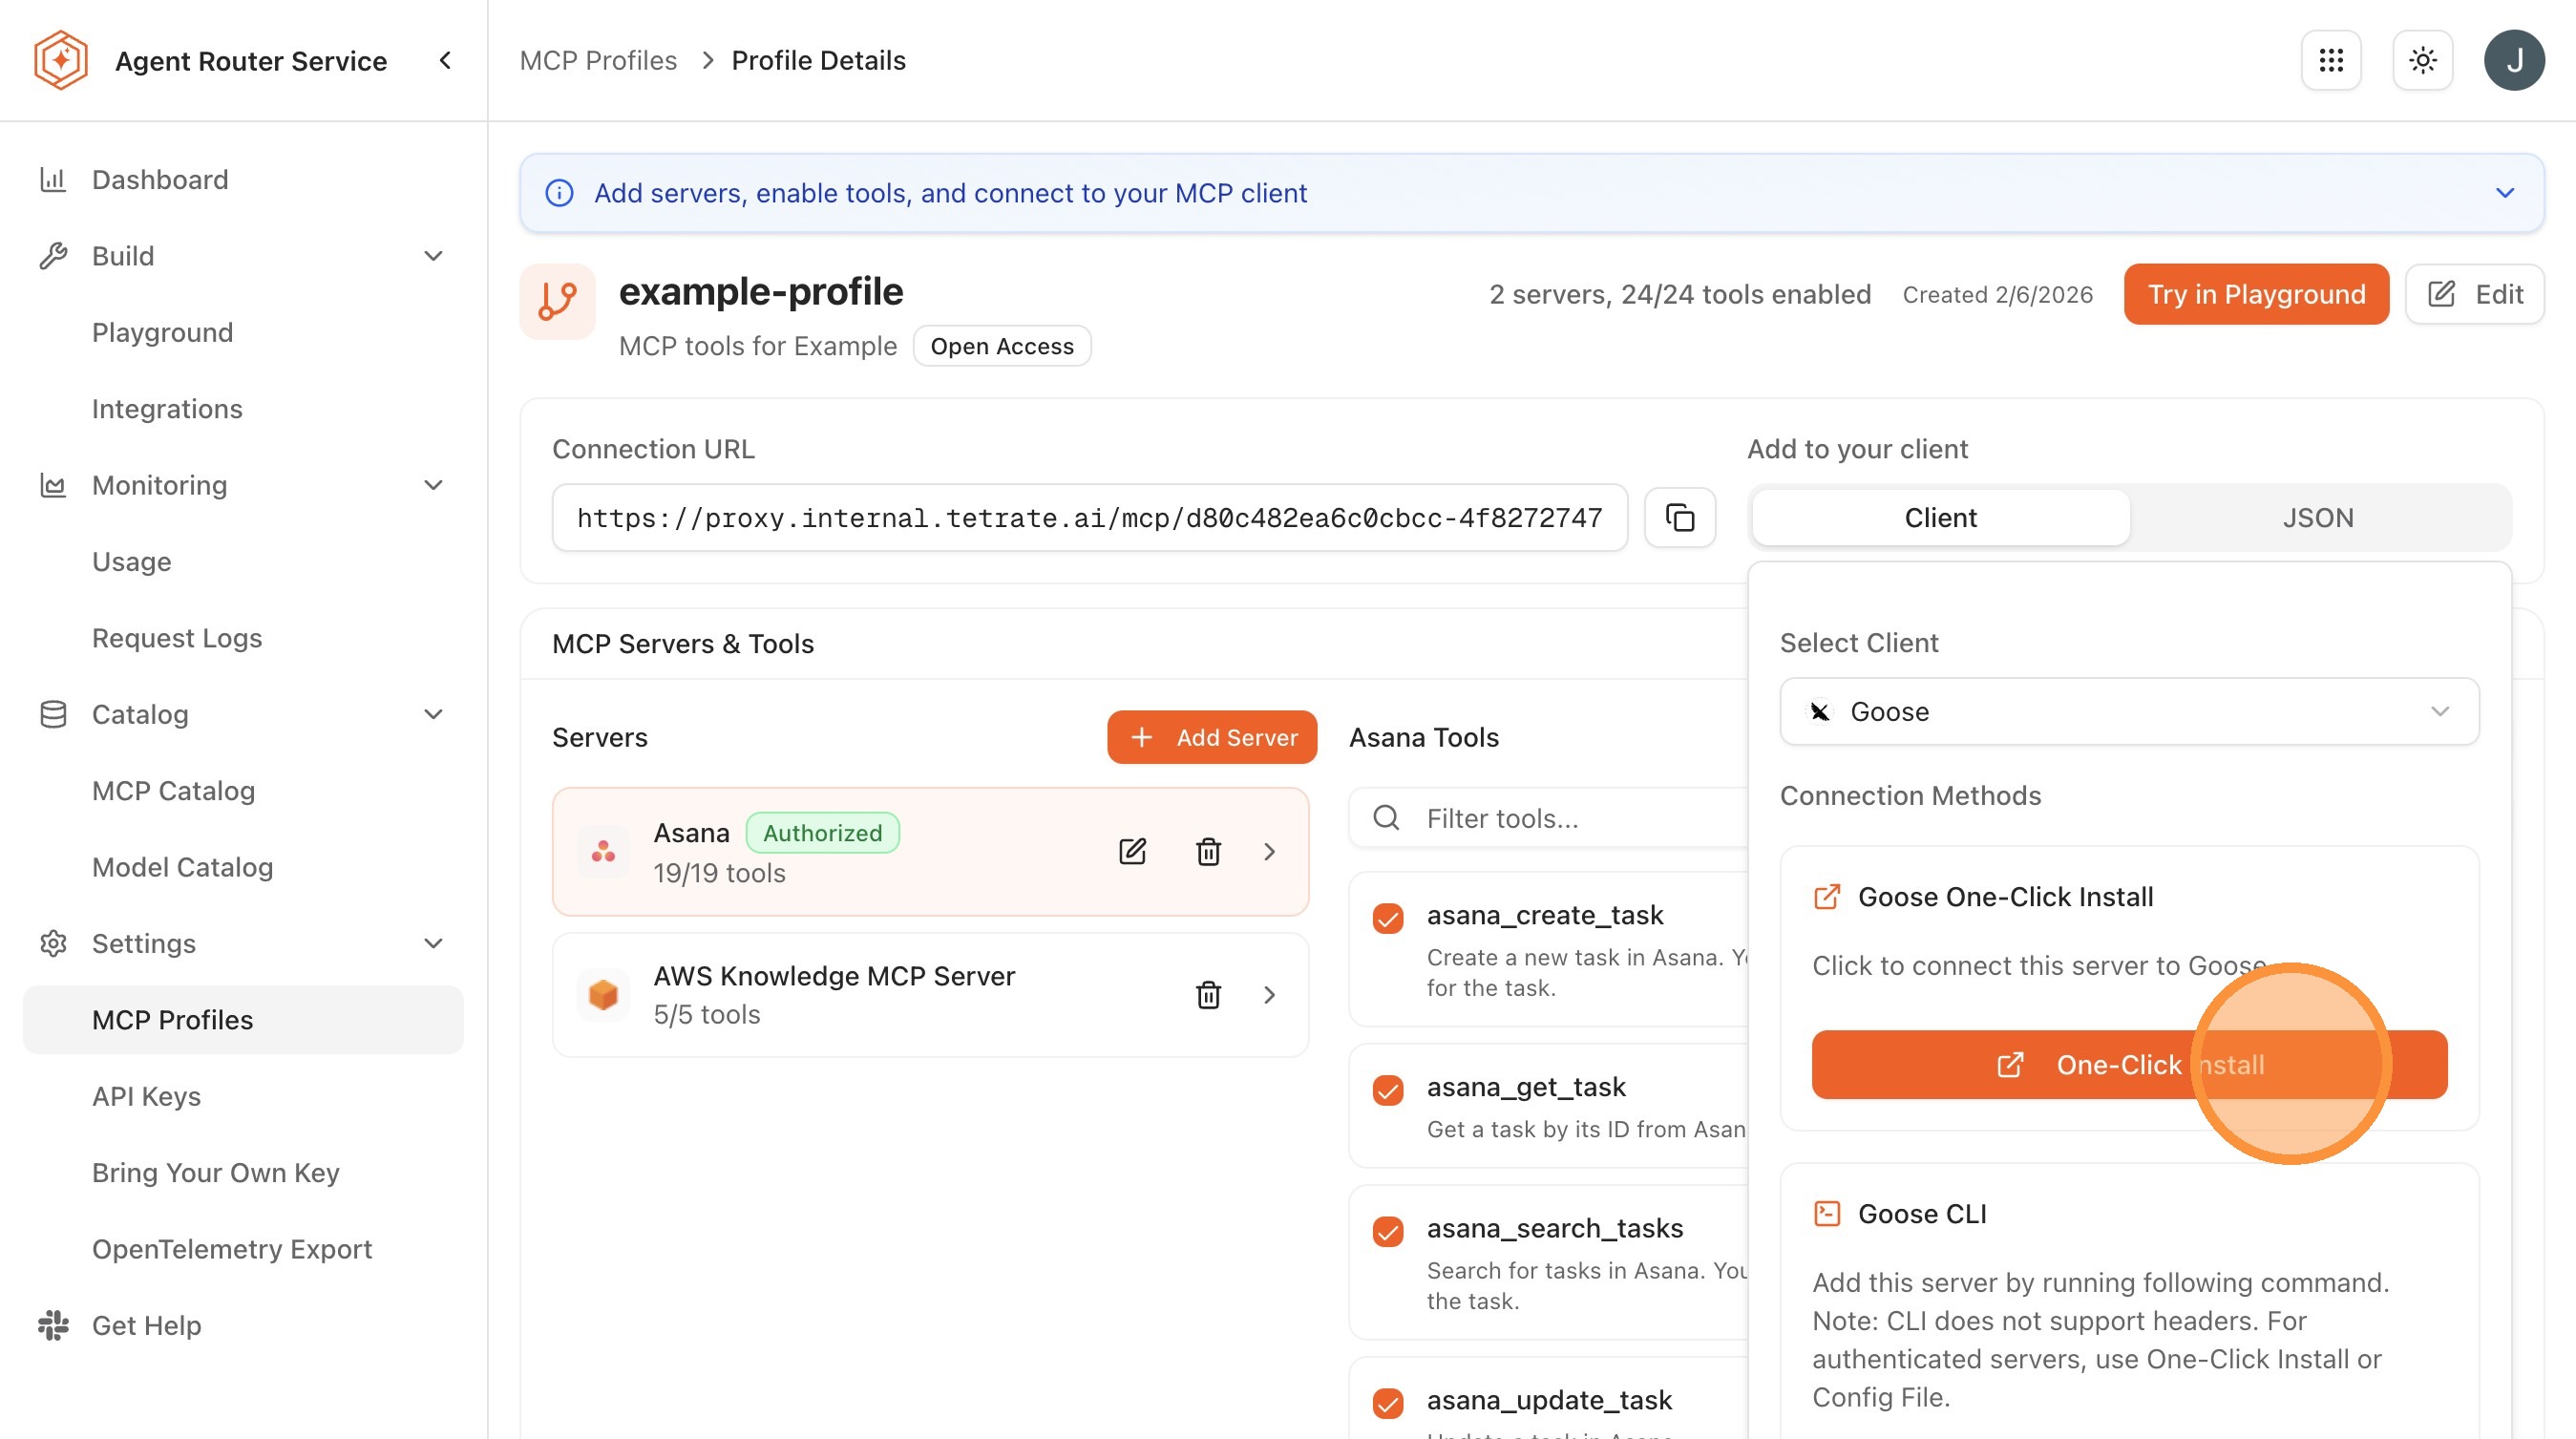
Task: Collapse the Settings section
Action: 433,943
